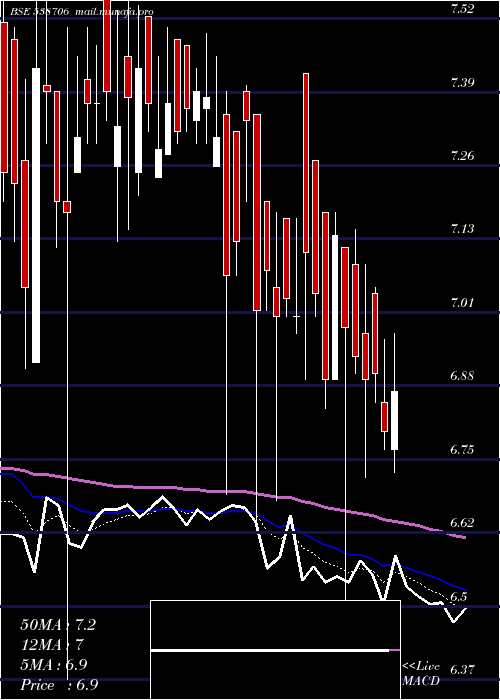Click the 50MA : 7.2 legend text
This screenshot has height=700, width=500.
pos(58,625)
